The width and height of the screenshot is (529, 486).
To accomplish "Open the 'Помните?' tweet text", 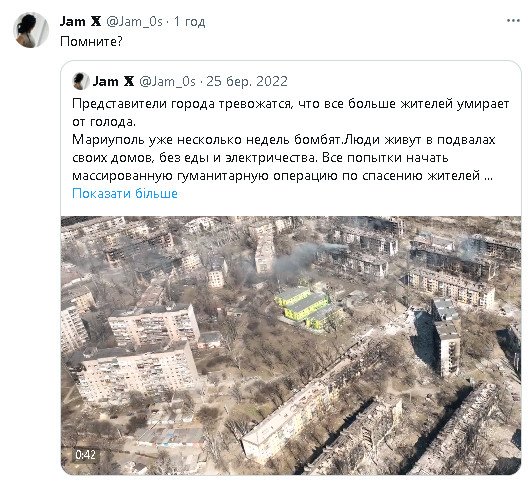I will click(91, 41).
